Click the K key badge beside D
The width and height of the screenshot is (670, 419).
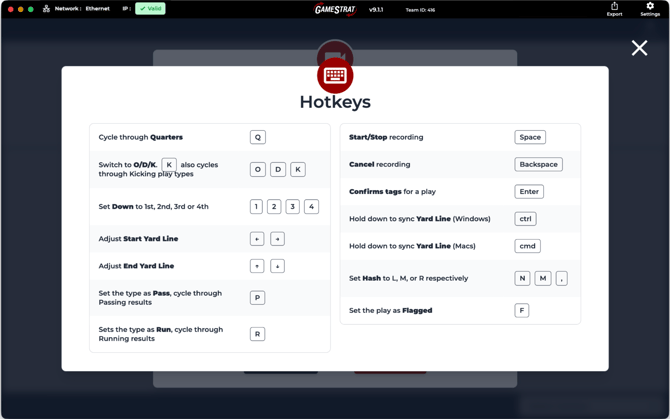[298, 170]
